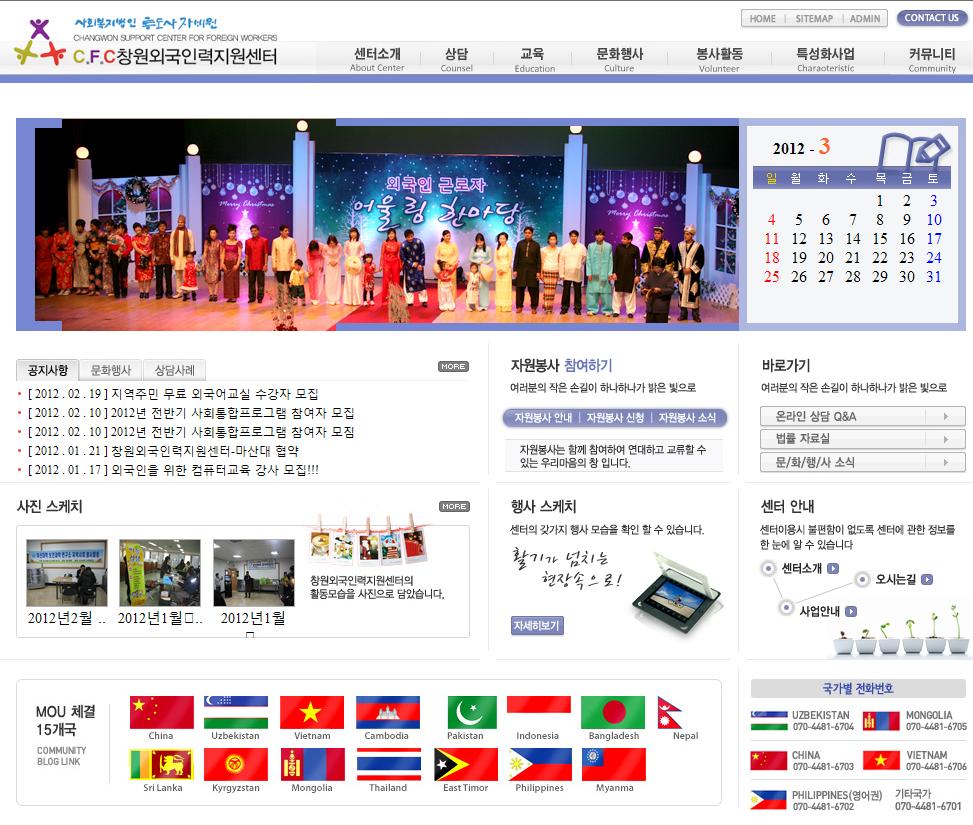The image size is (973, 825).
Task: Click Philippines flag in phone number panel
Action: click(x=769, y=800)
